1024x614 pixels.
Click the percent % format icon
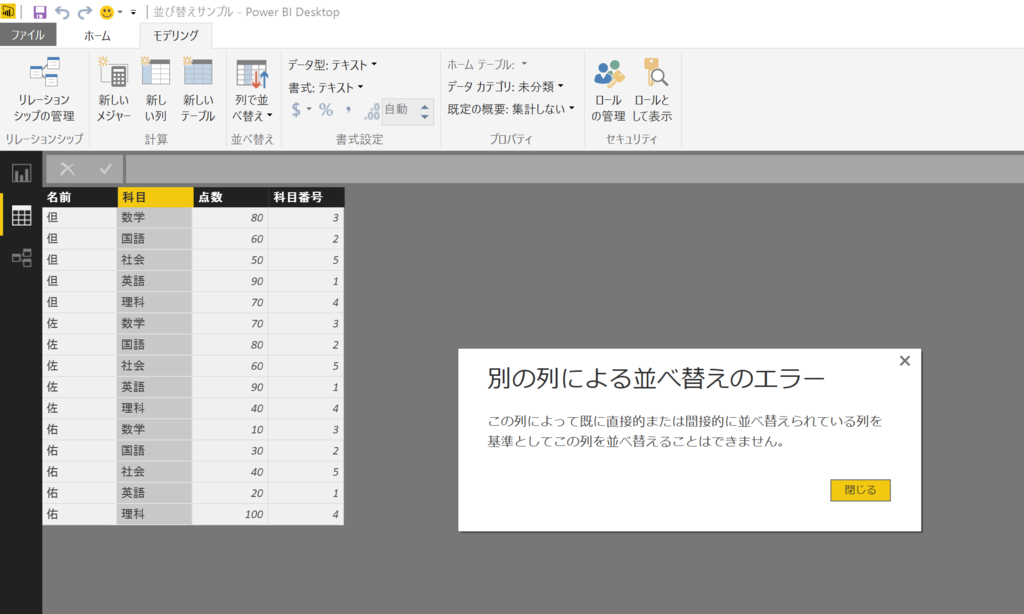[x=326, y=110]
